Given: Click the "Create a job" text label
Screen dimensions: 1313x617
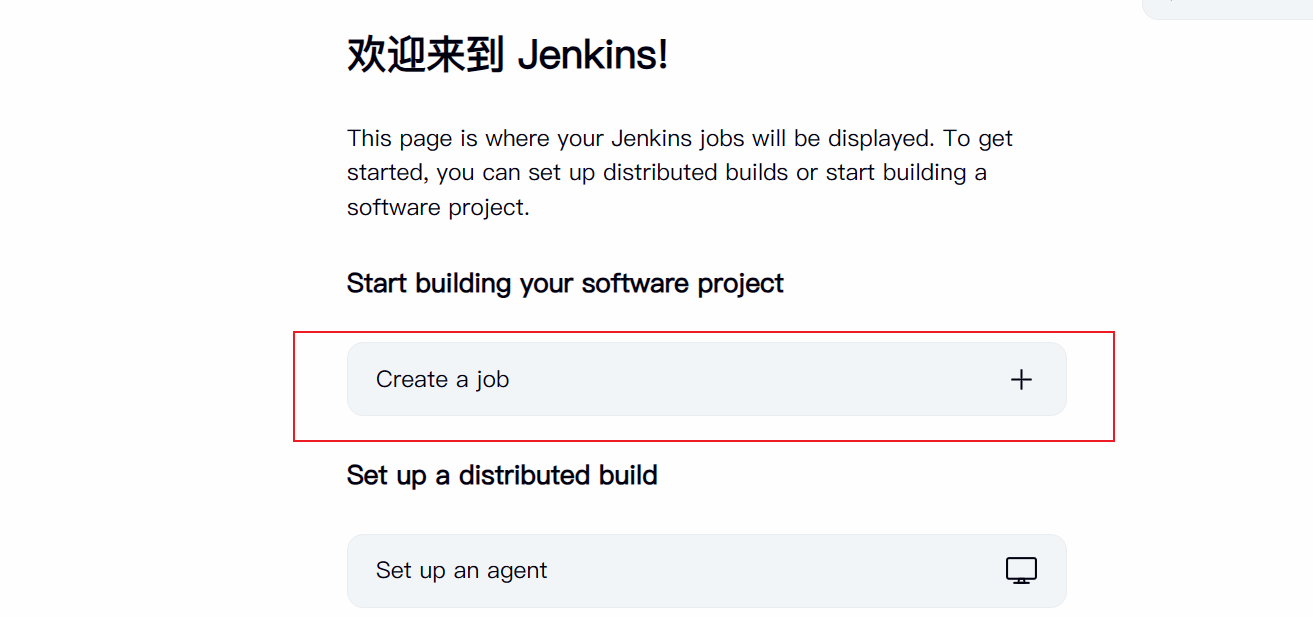Looking at the screenshot, I should (442, 380).
